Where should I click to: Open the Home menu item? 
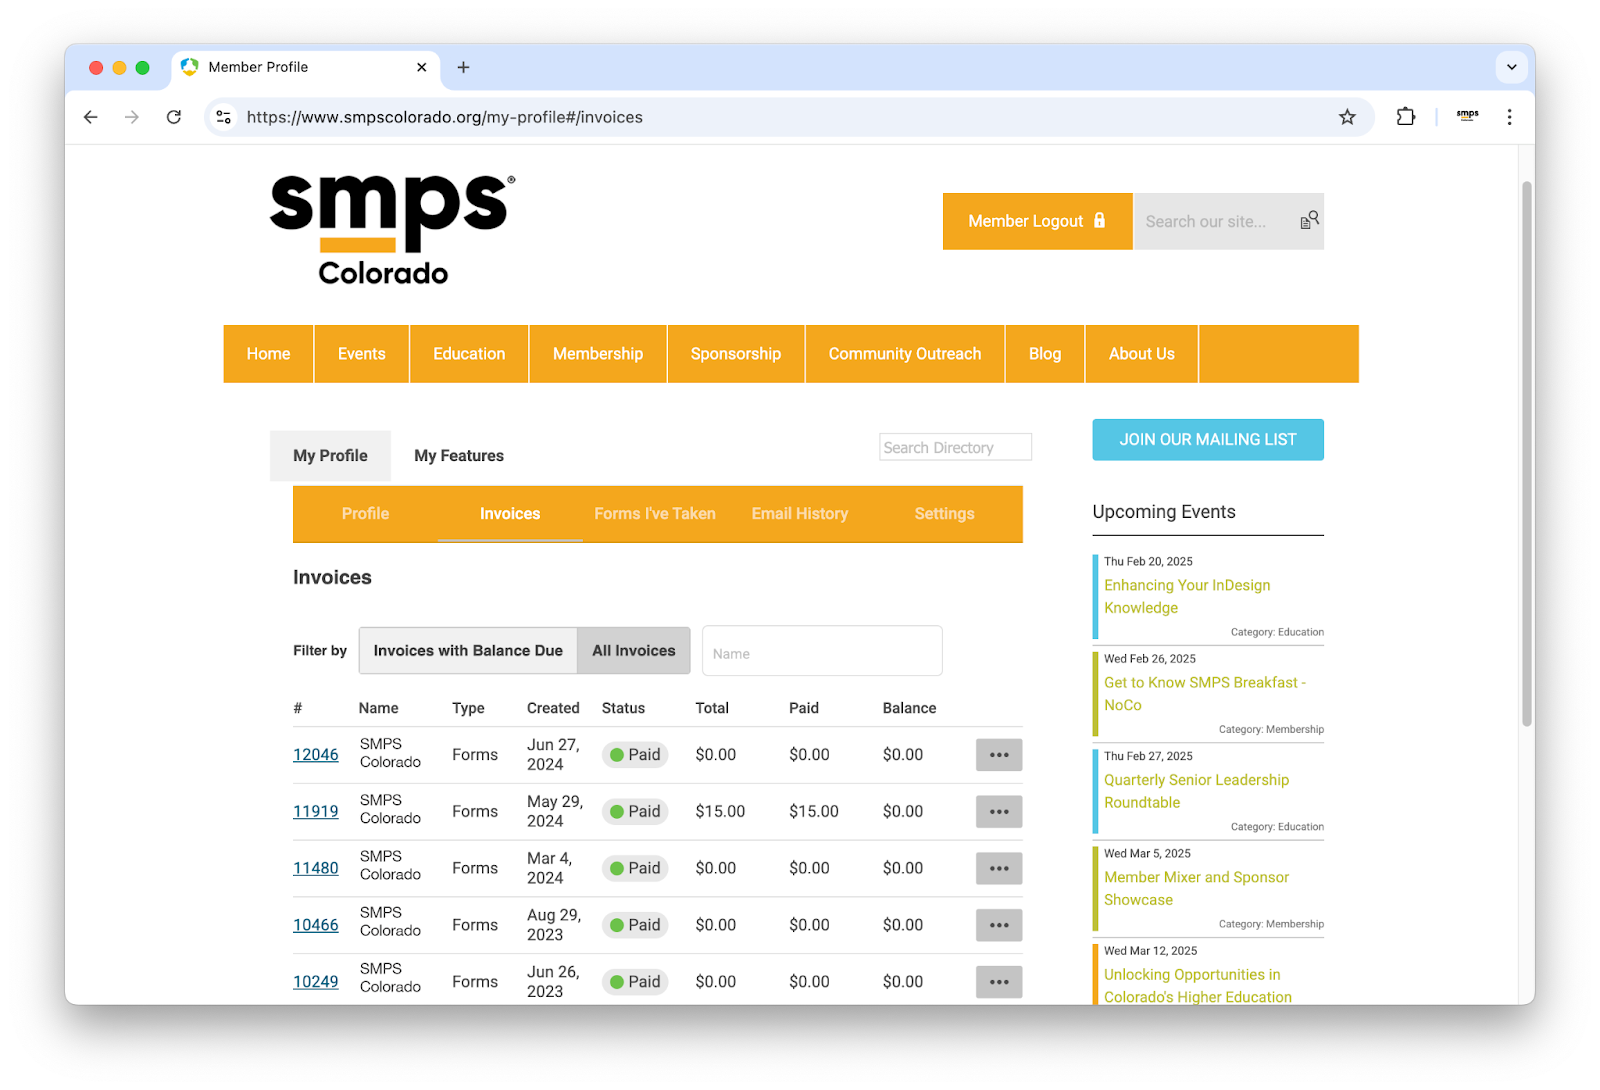pyautogui.click(x=268, y=354)
